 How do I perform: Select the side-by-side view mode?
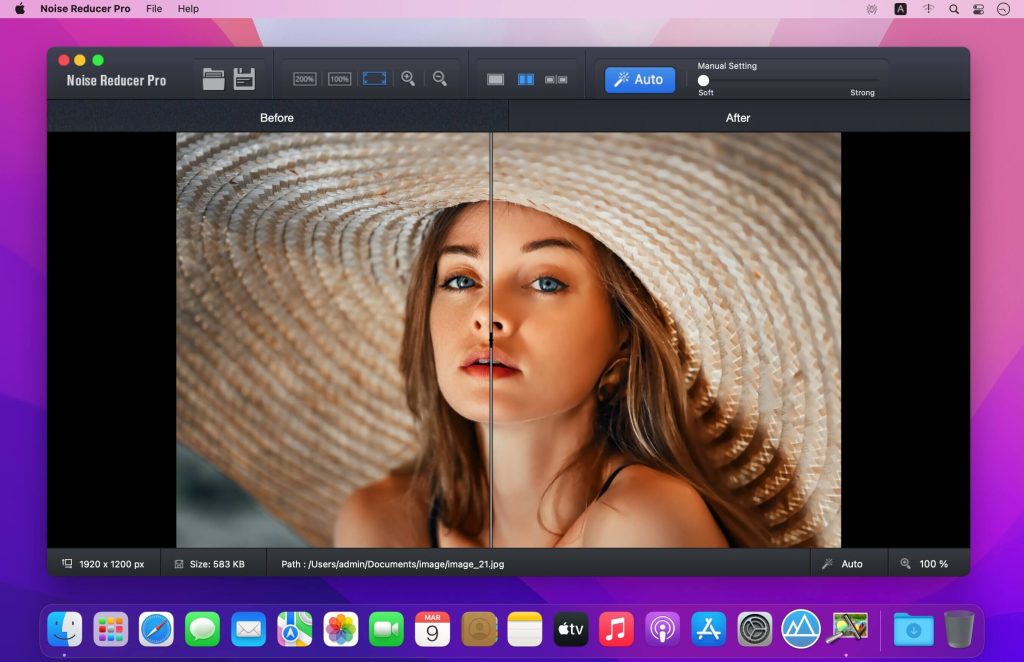[556, 79]
